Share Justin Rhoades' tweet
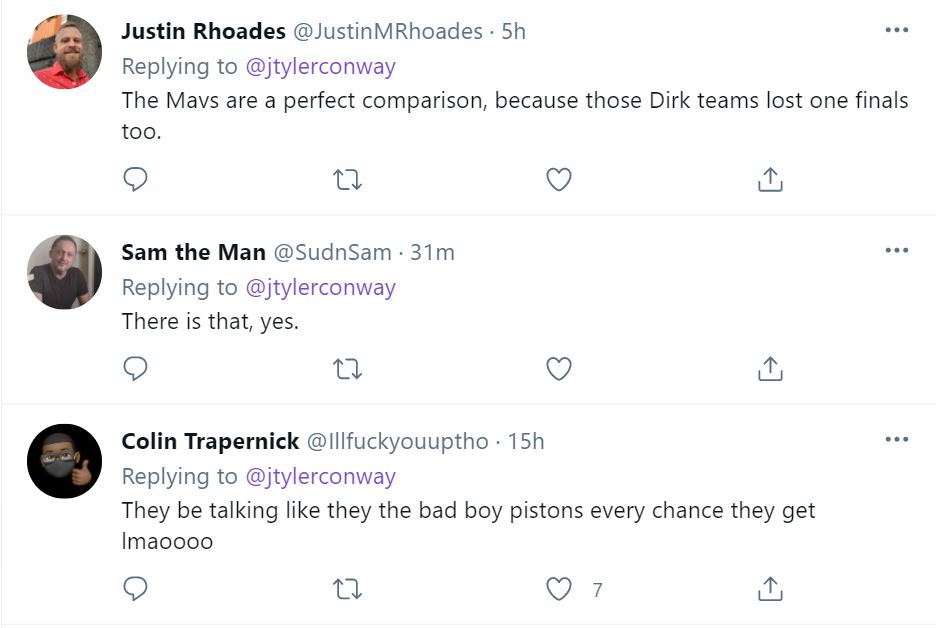This screenshot has width=936, height=628. point(770,179)
